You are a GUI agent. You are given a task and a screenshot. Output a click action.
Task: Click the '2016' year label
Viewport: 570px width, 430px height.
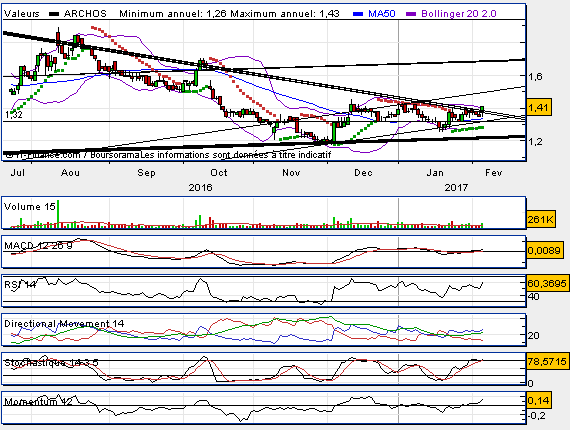coord(200,187)
